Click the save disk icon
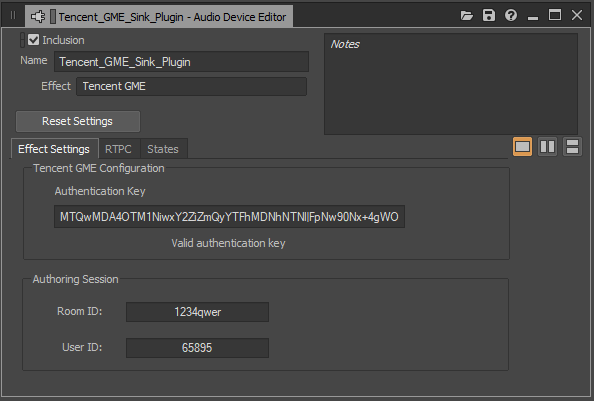 (489, 16)
